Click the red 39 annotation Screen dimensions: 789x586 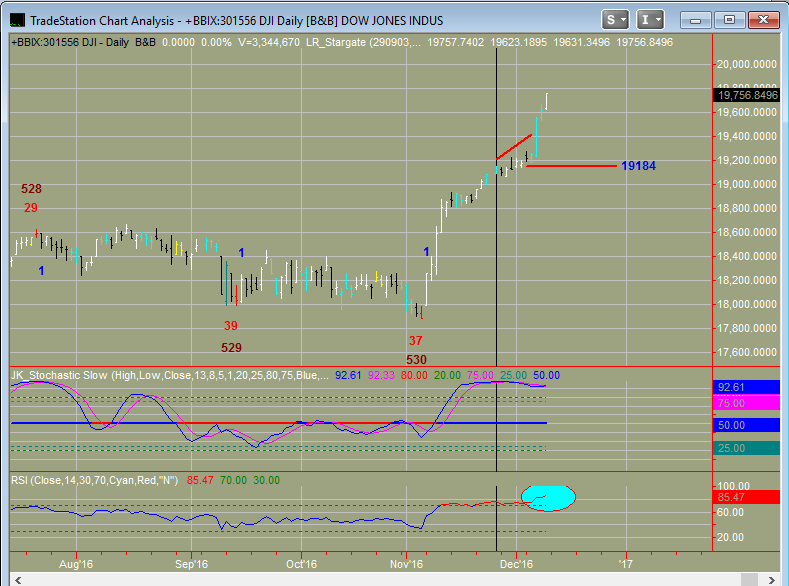[x=230, y=326]
